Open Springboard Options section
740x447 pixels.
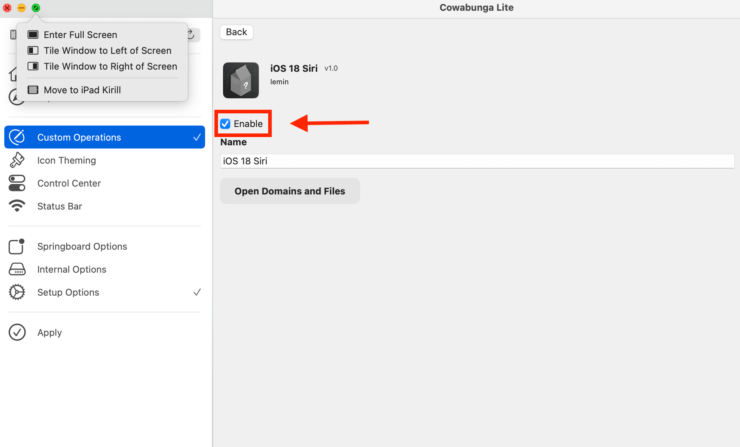pos(81,246)
